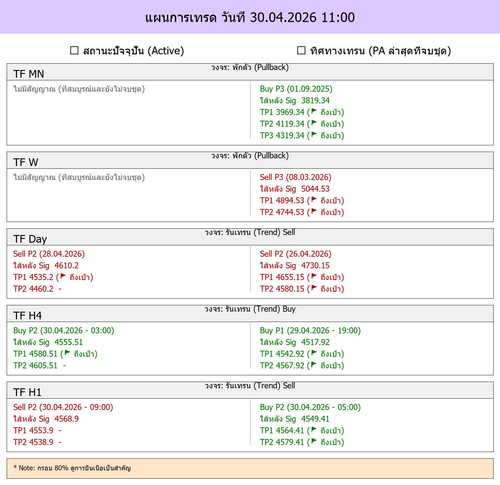This screenshot has height=485, width=500.
Task: Click green flag beside TP2 4579.41
Action: (314, 441)
